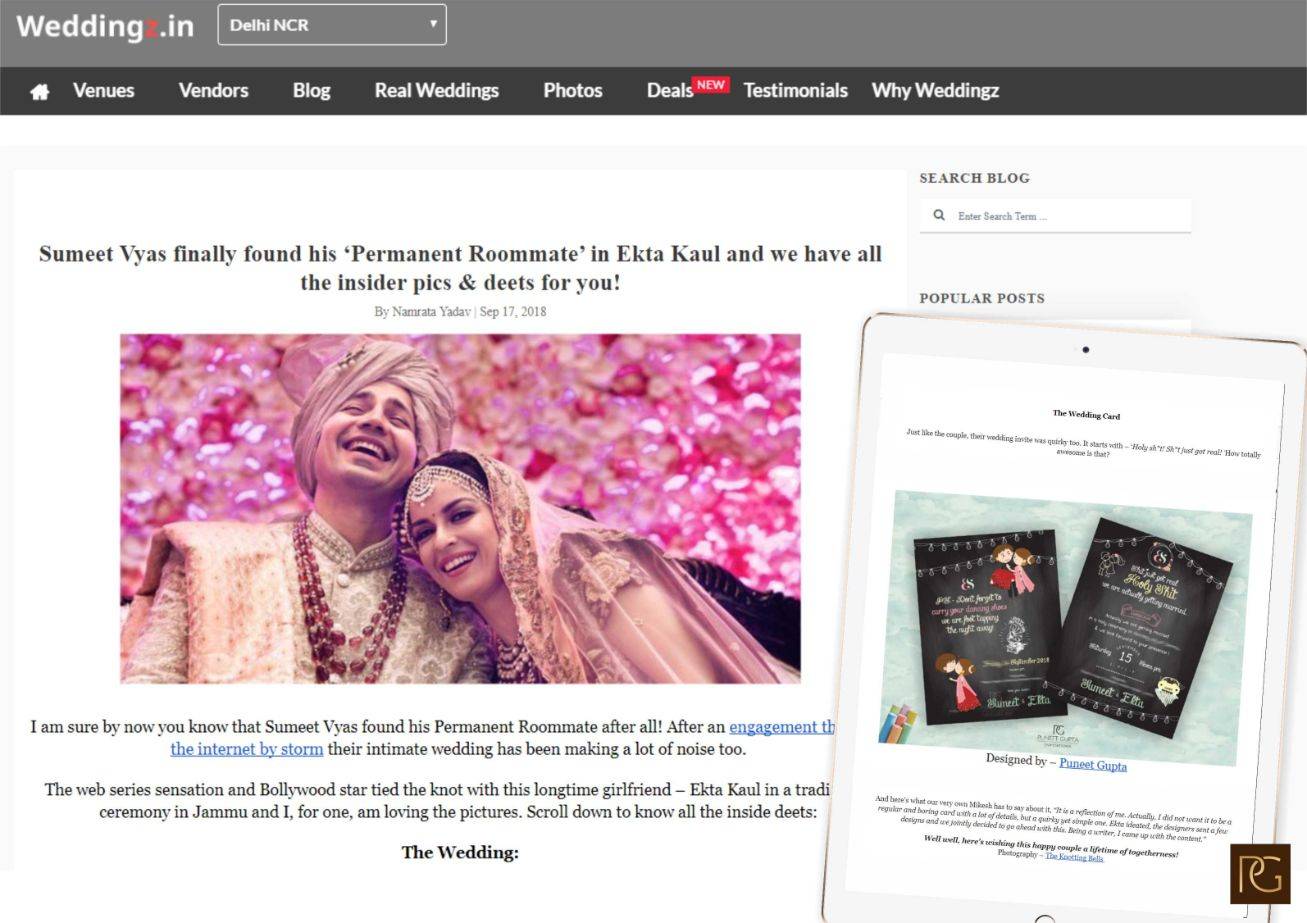
Task: Click the PG gold logo badge
Action: [1259, 873]
